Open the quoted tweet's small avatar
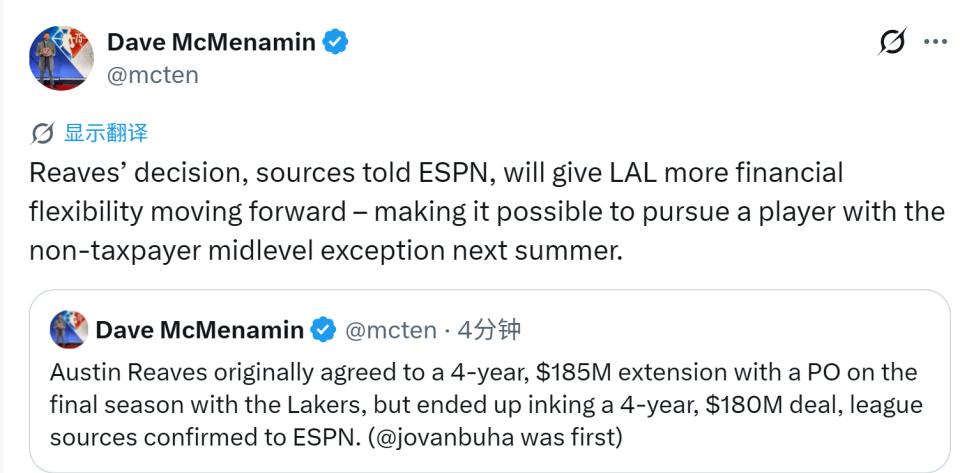 pos(69,330)
